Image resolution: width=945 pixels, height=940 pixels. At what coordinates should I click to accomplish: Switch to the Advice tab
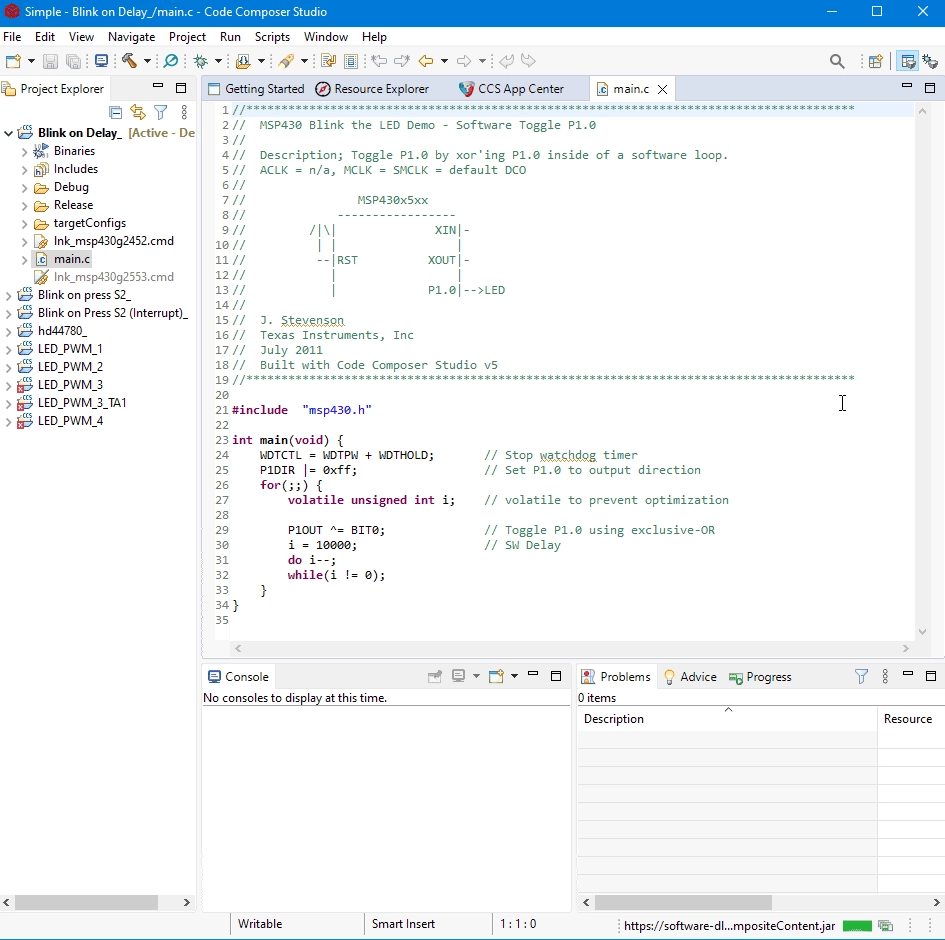pos(690,677)
